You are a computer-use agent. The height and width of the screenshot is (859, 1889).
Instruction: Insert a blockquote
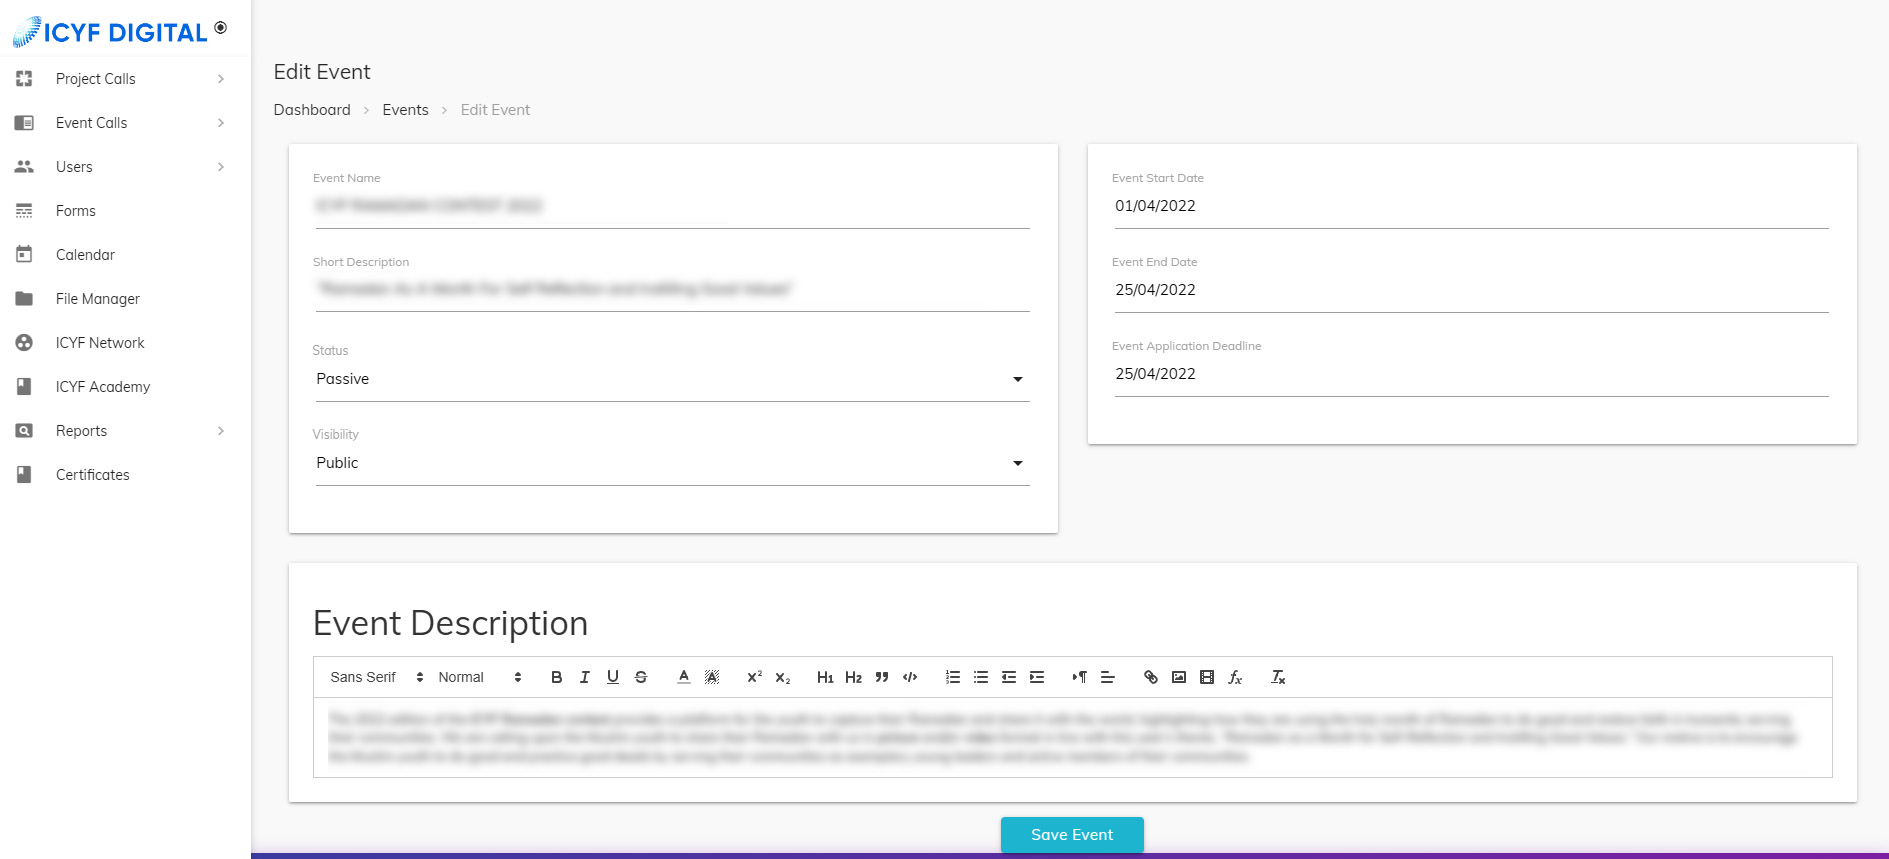[x=882, y=677]
